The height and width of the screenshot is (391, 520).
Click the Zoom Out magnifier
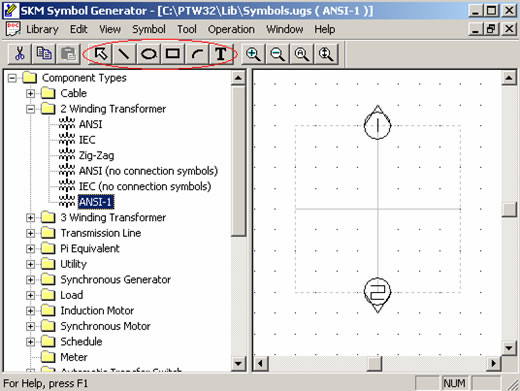[277, 54]
